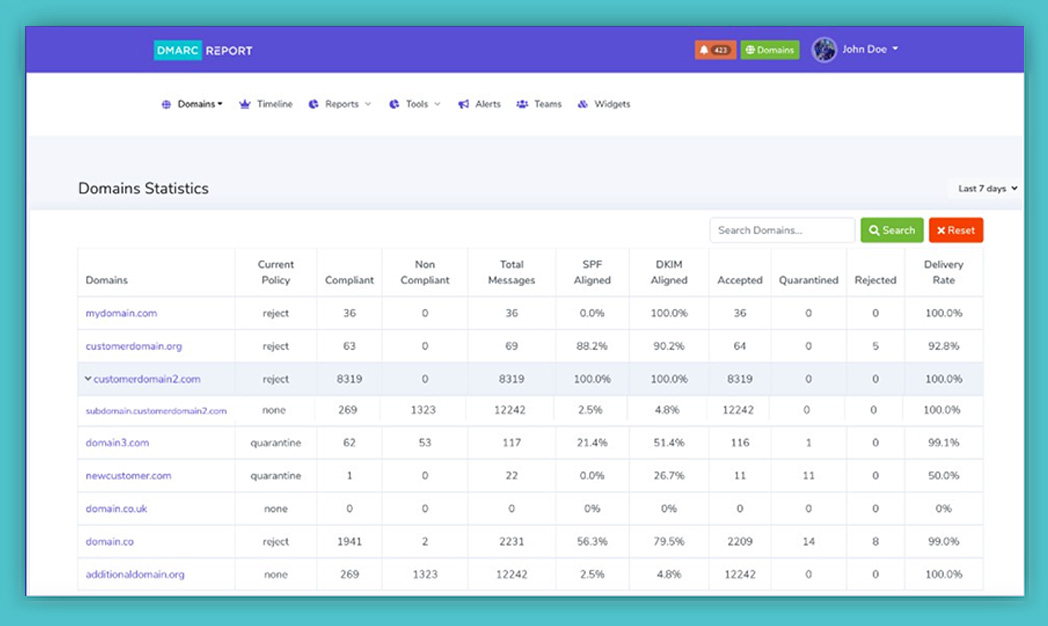Click the Tools icon in navigation

click(394, 104)
